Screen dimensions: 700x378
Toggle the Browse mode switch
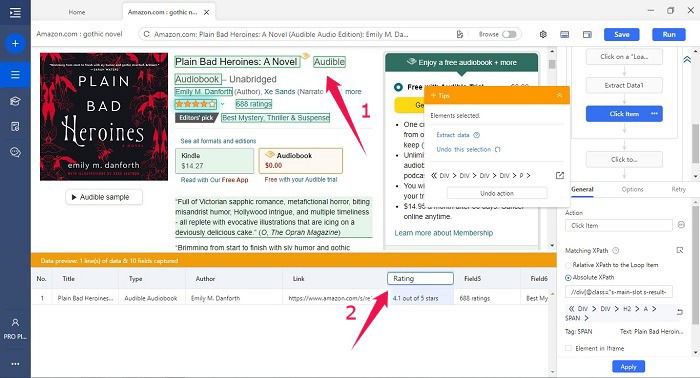pyautogui.click(x=509, y=34)
